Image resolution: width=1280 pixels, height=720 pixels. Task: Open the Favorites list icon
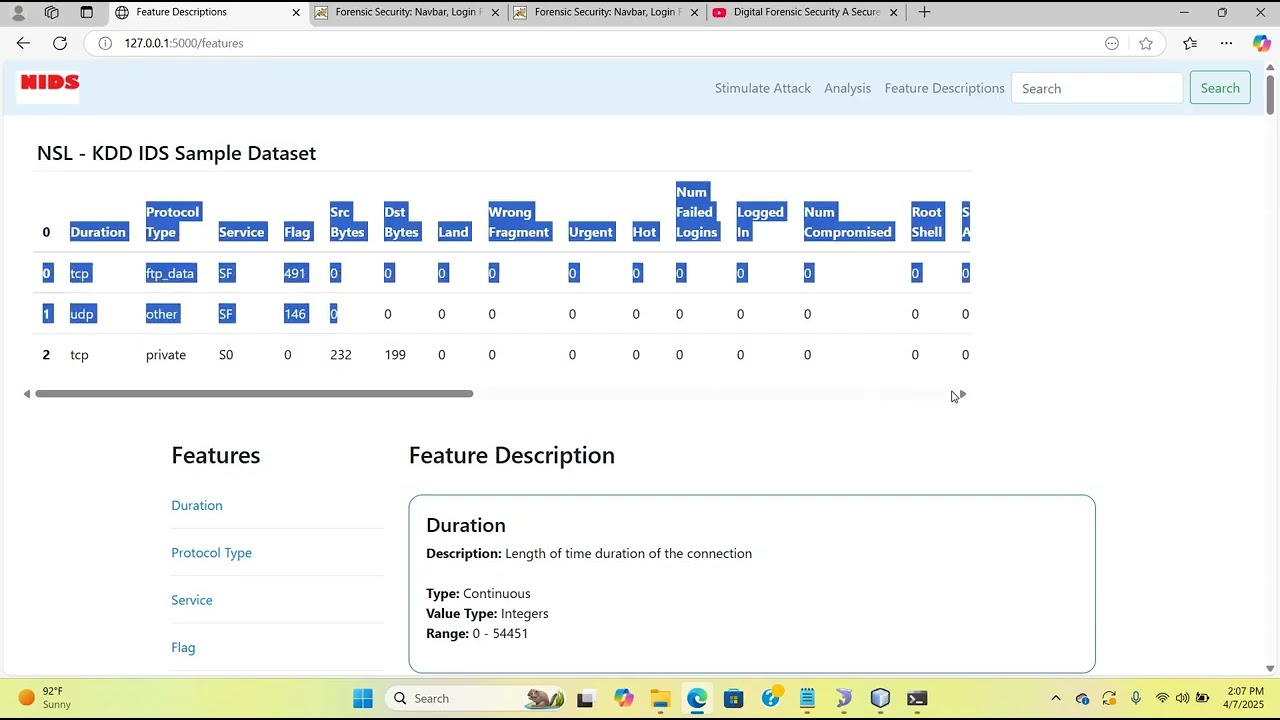(1190, 43)
